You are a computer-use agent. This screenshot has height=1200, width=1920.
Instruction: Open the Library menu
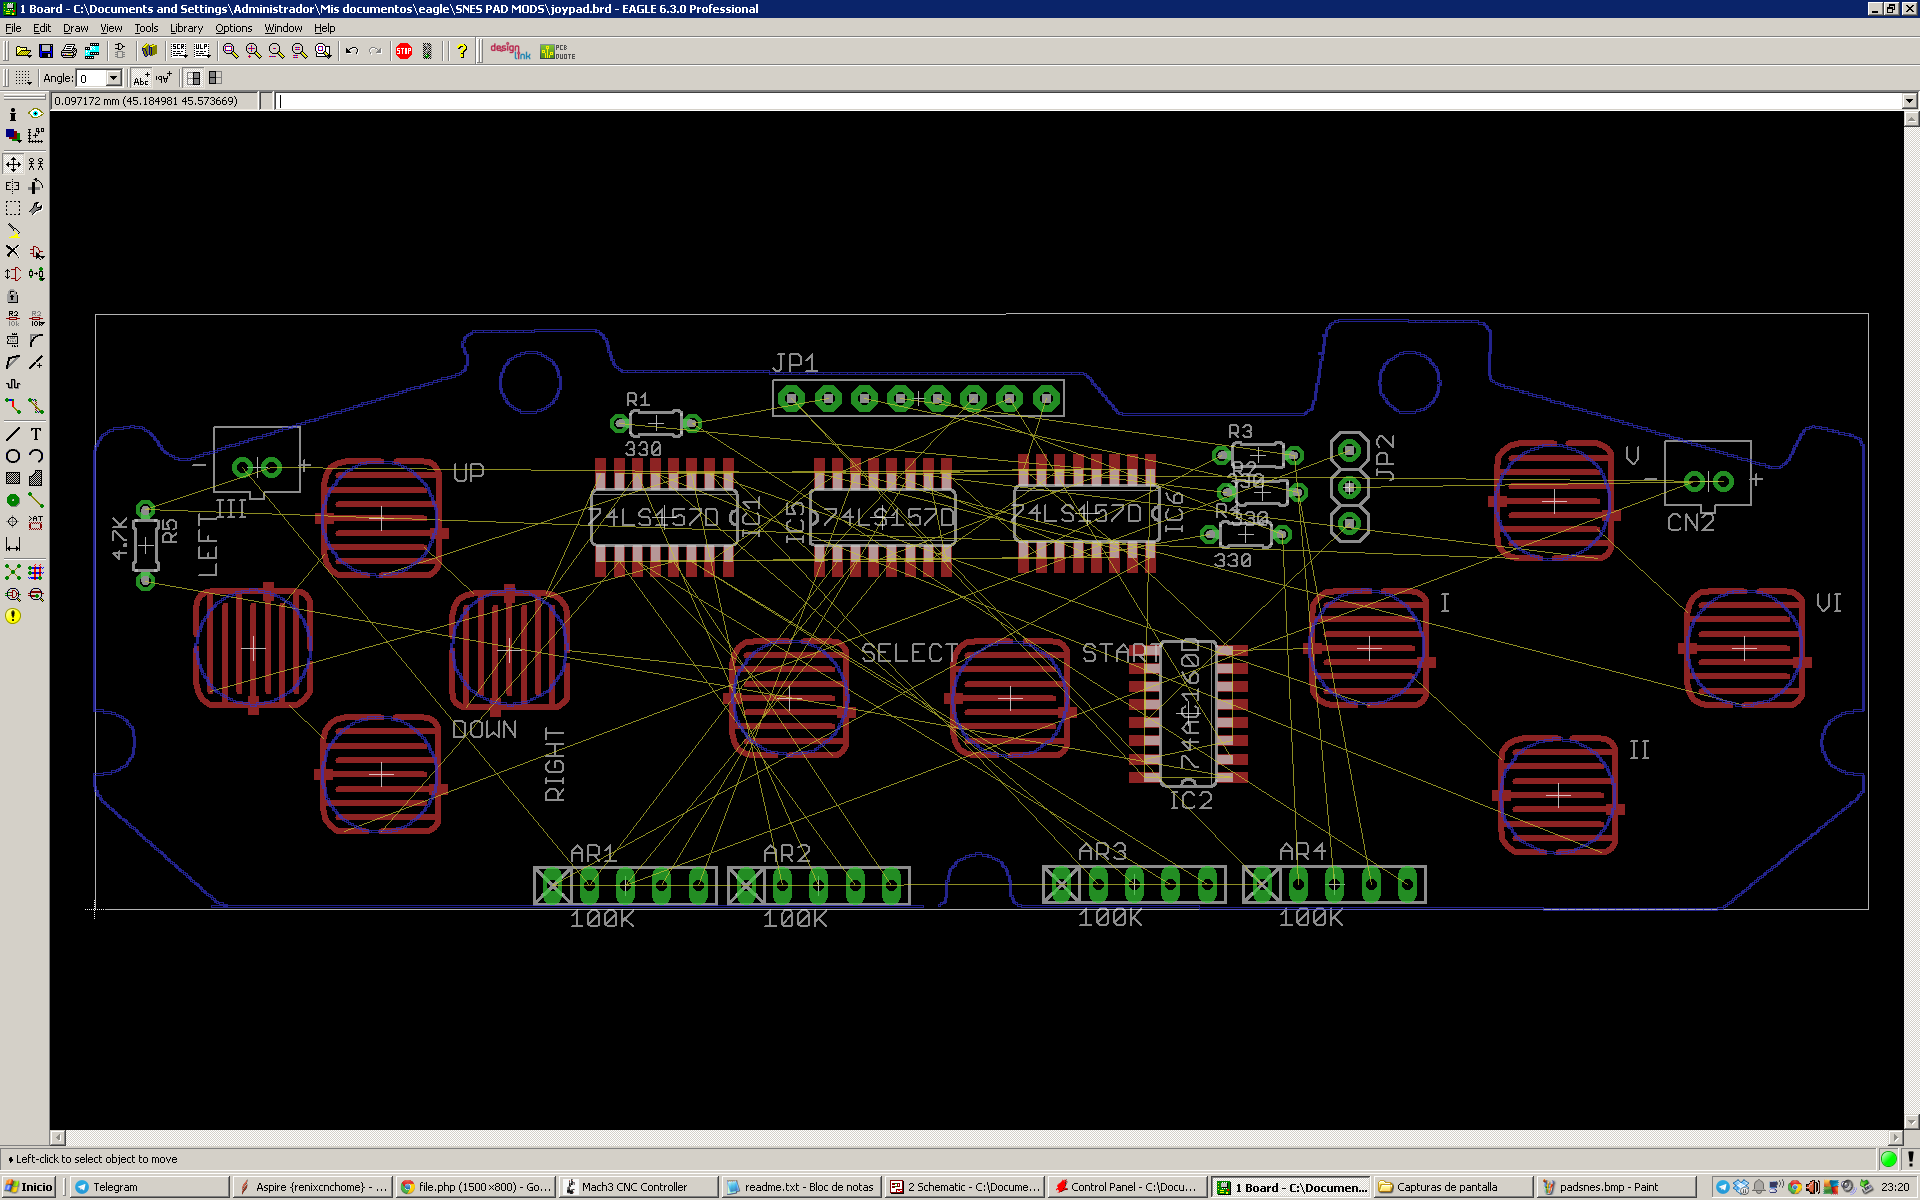[x=186, y=28]
